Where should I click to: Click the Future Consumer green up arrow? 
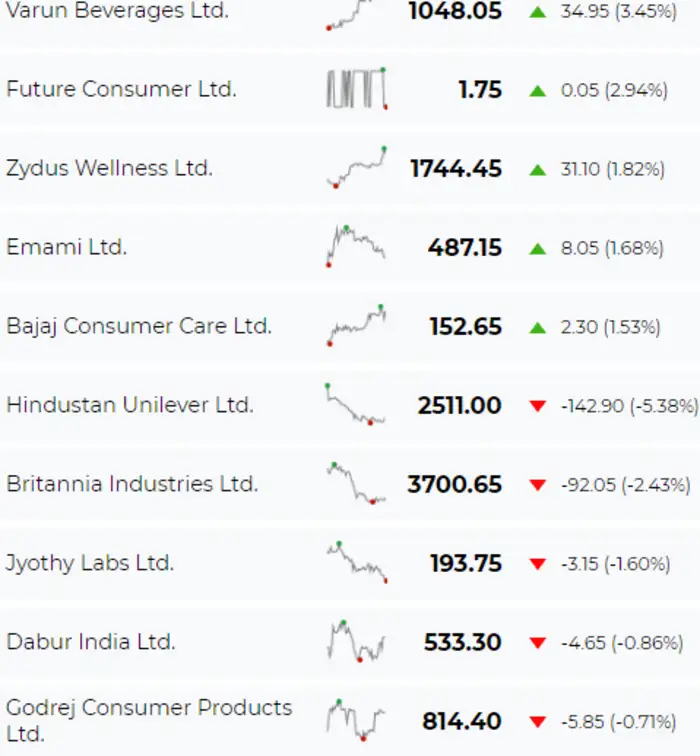coord(538,90)
